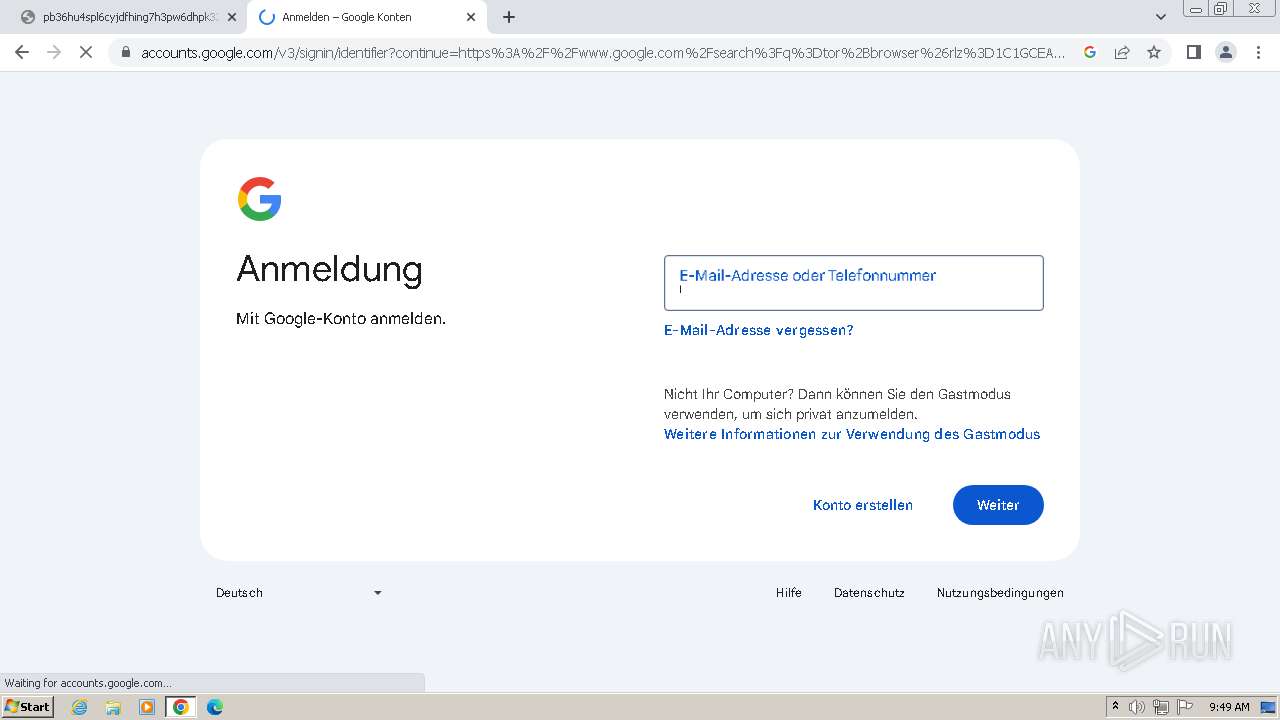Minimize the Chrome window

(x=1196, y=8)
